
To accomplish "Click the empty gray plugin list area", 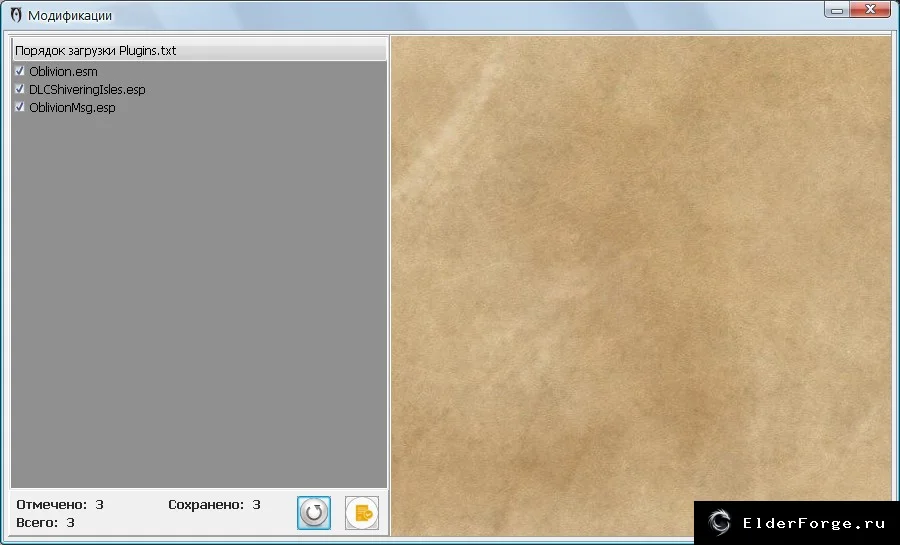I will click(199, 298).
